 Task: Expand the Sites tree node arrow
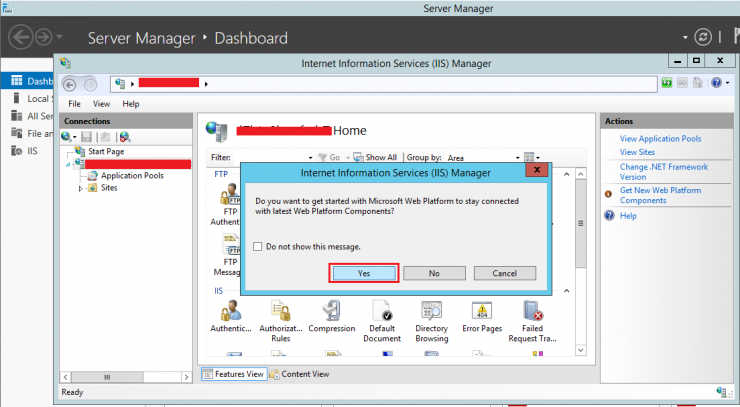coord(80,188)
